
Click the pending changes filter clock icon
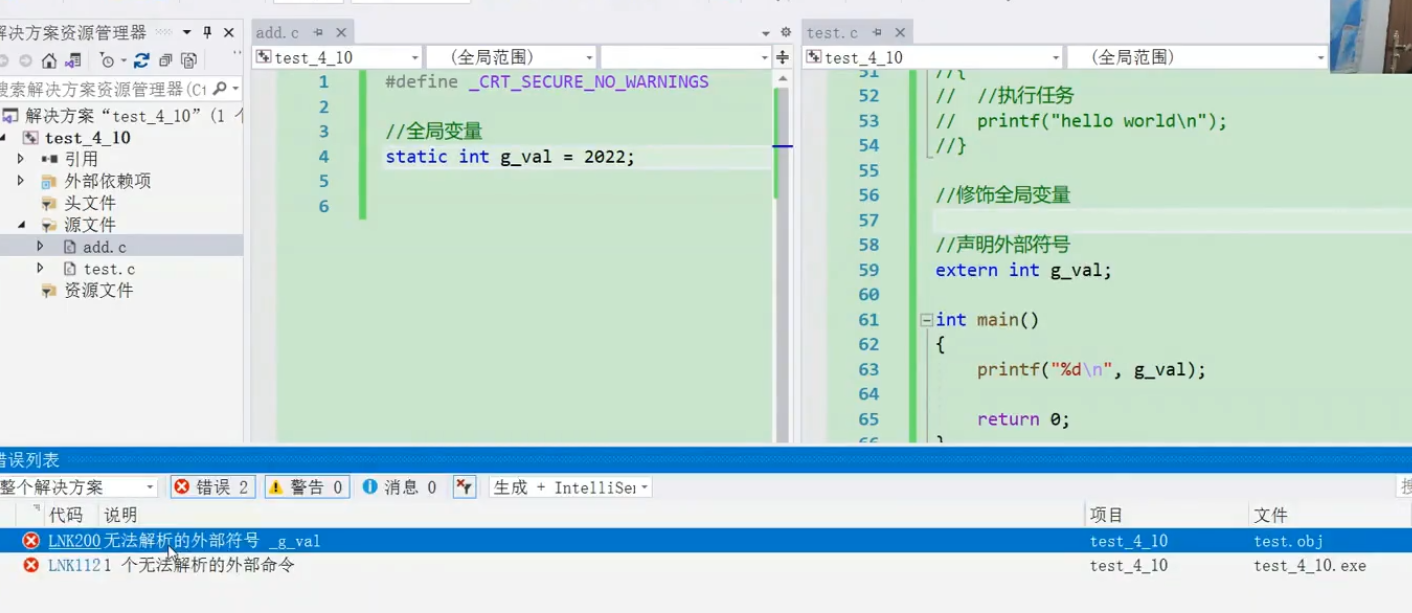click(107, 61)
